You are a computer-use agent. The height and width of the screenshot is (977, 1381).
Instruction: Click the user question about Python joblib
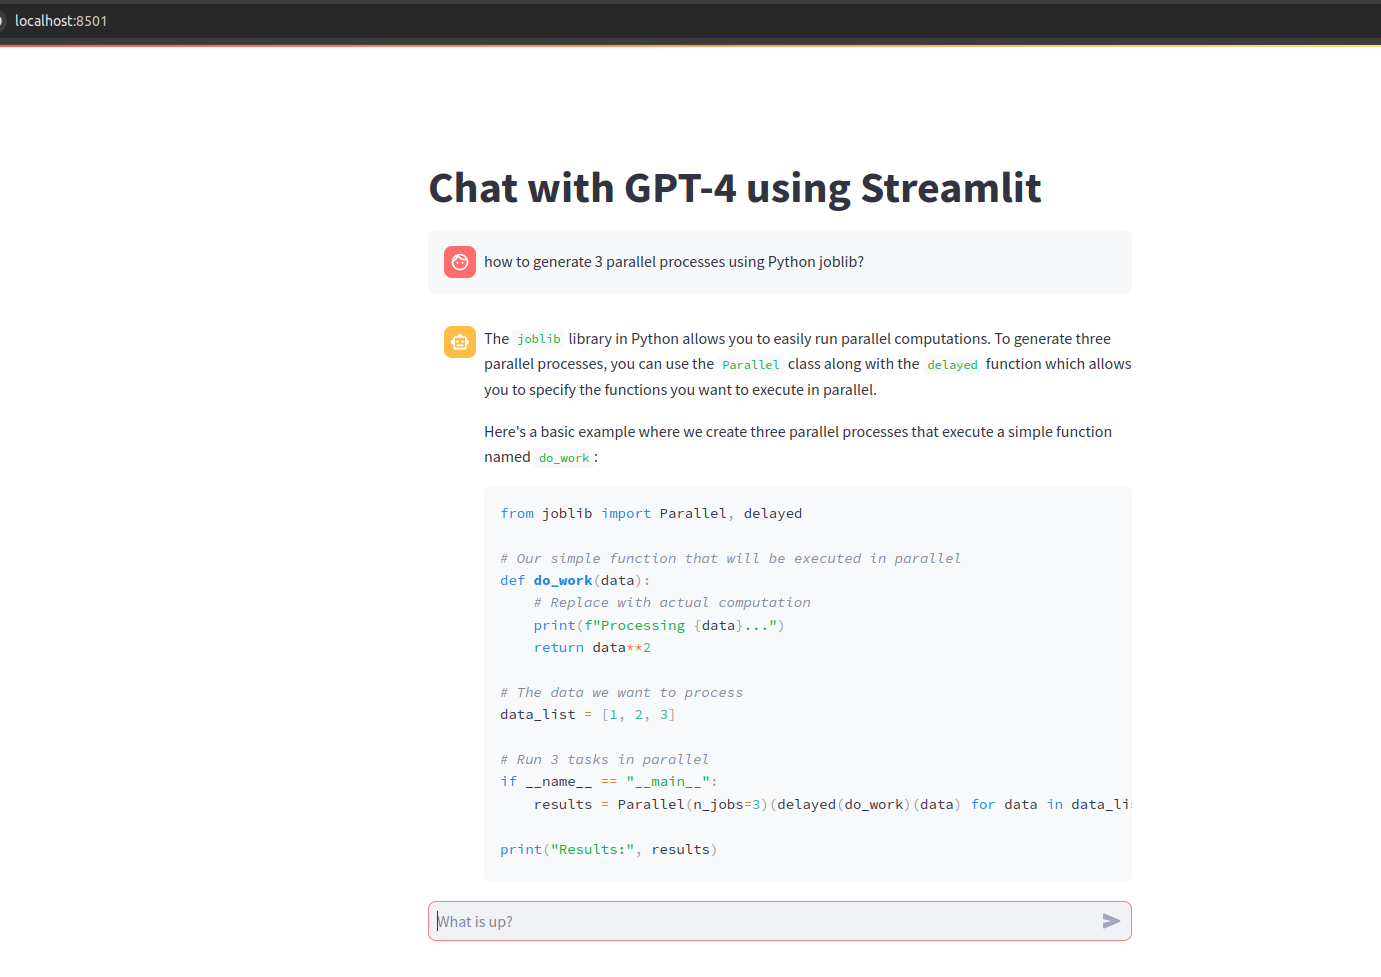[x=674, y=262]
